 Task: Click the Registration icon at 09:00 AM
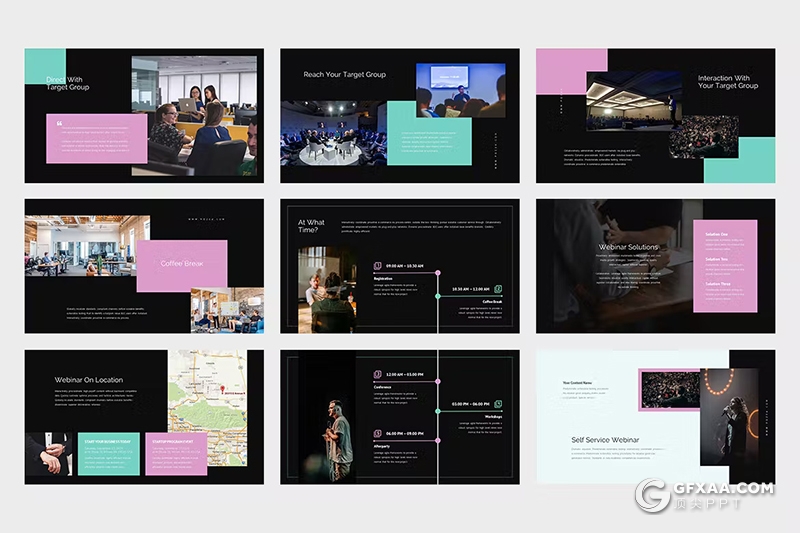click(377, 266)
